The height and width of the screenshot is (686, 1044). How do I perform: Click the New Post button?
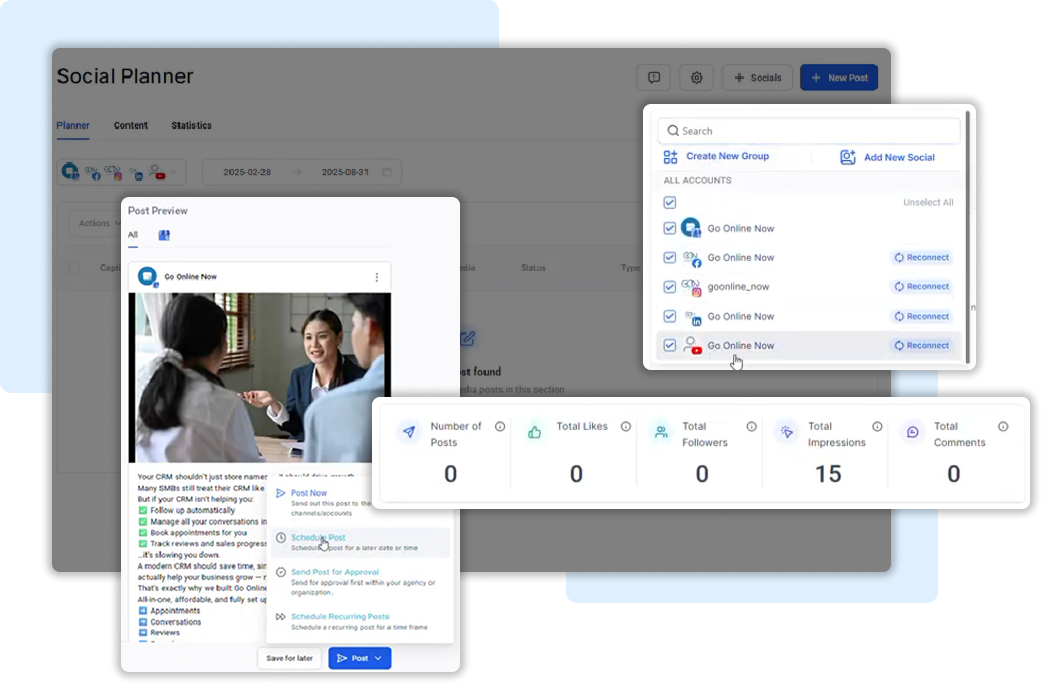pos(839,78)
